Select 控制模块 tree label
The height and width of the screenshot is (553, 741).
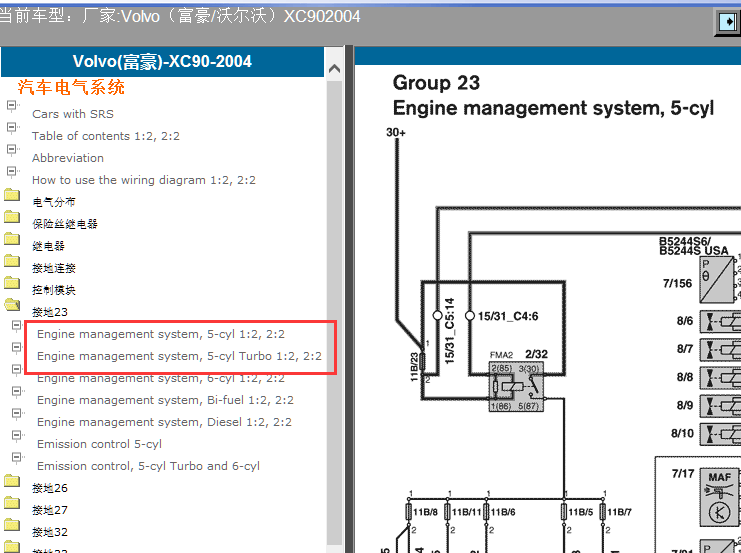[x=53, y=290]
